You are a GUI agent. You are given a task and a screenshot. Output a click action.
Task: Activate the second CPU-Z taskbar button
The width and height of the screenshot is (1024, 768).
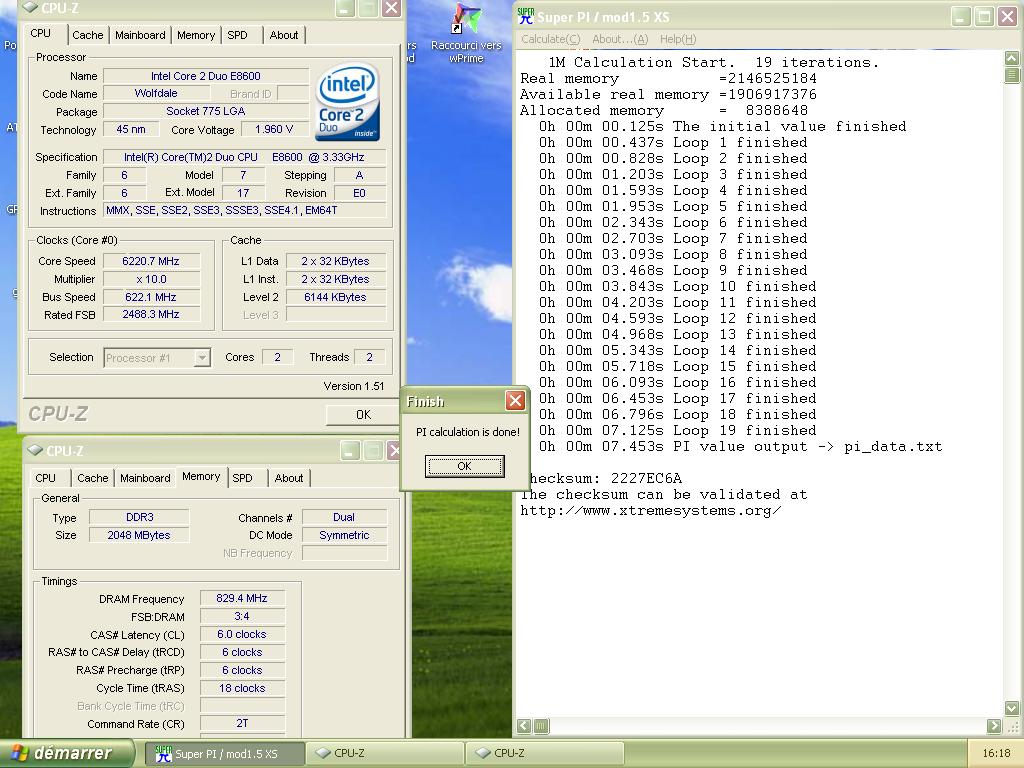tap(545, 754)
